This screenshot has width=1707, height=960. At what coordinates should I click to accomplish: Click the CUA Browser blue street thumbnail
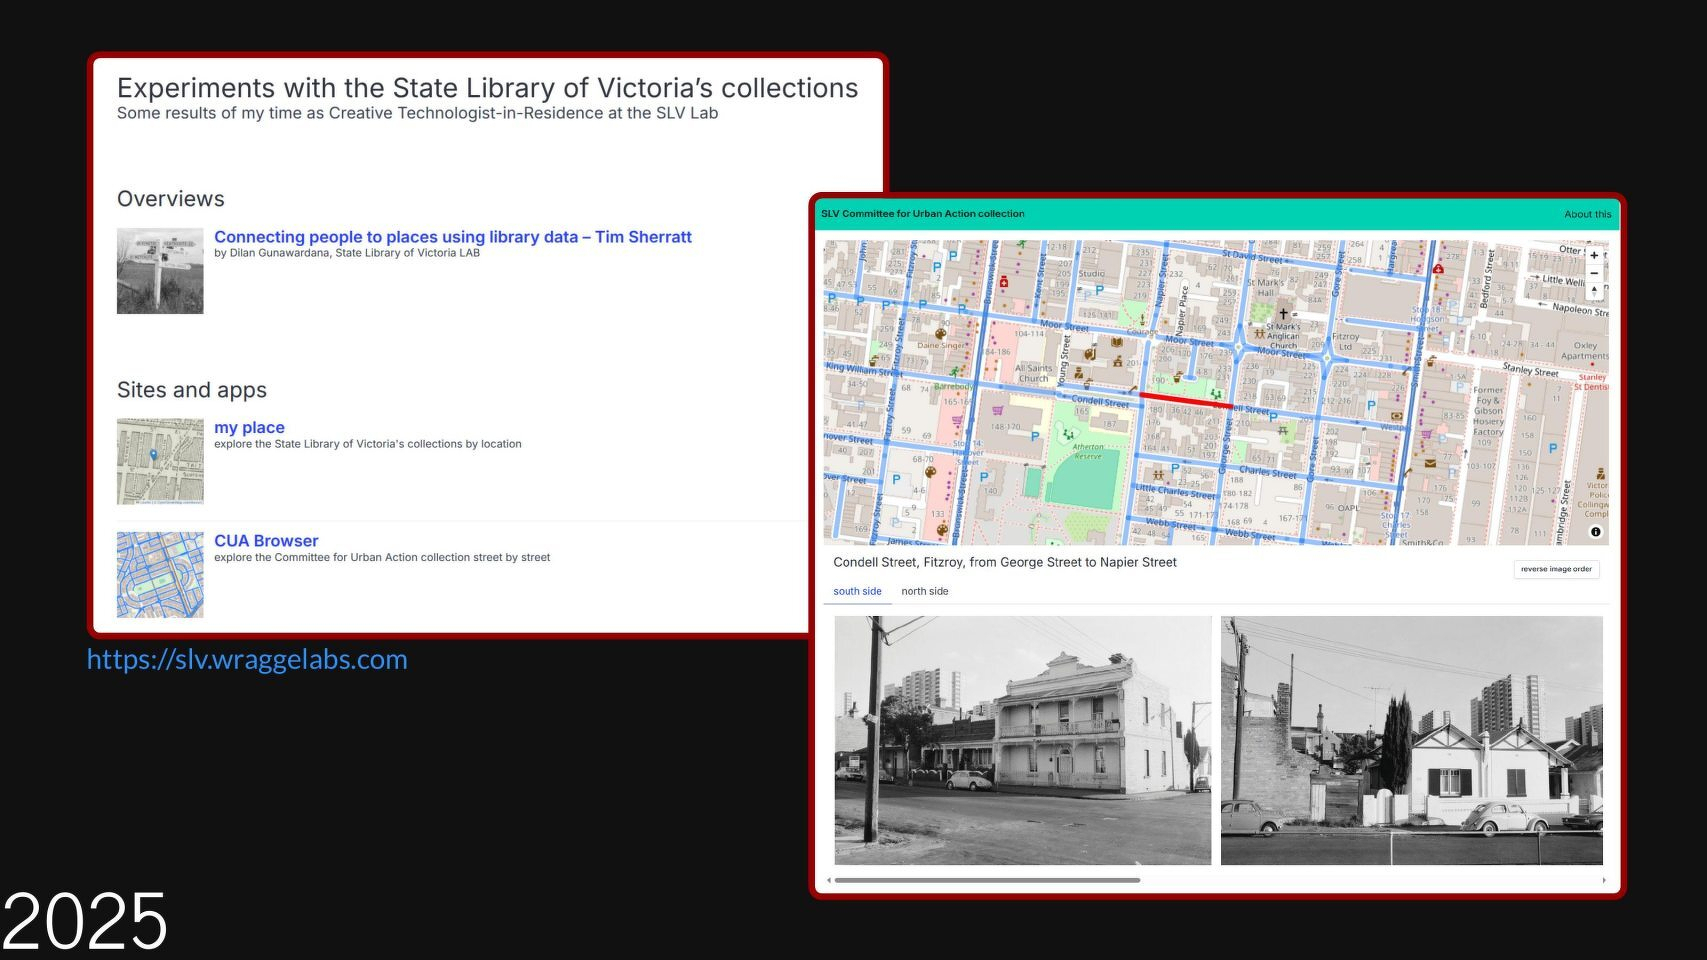click(x=160, y=574)
